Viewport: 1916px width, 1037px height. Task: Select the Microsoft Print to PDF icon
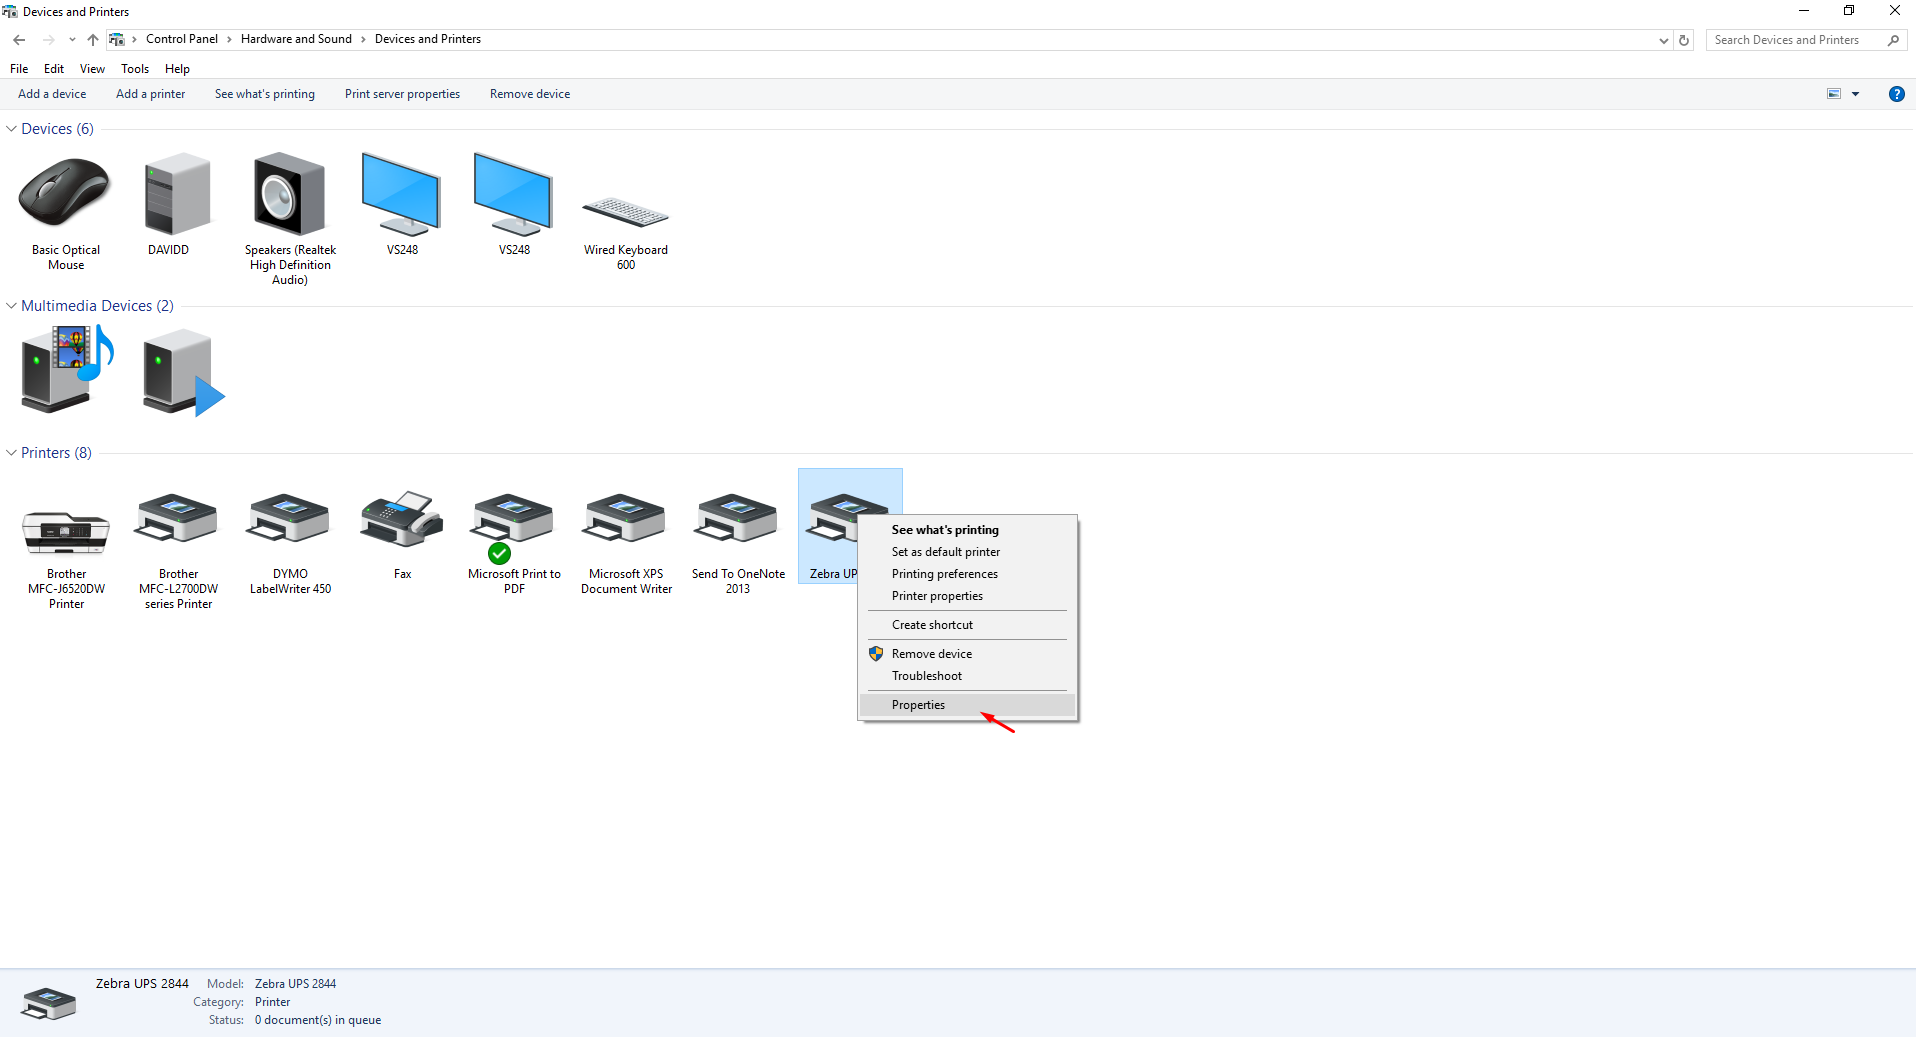click(x=514, y=518)
